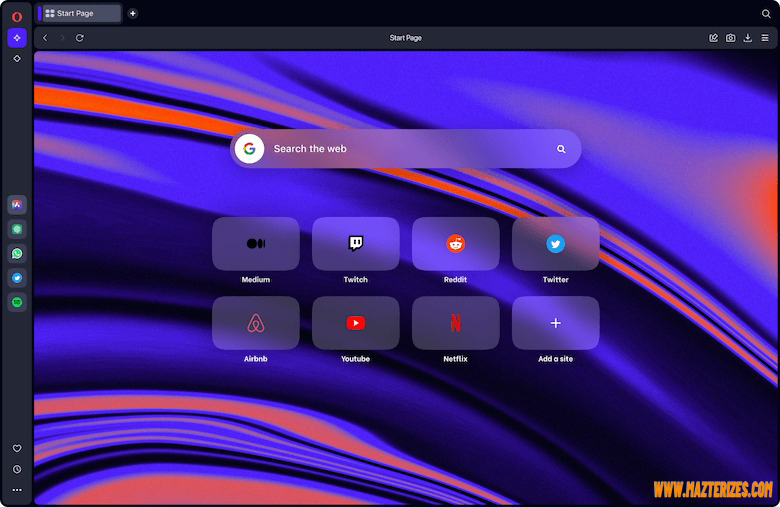Click the Start Page address bar
This screenshot has width=780, height=507.
(x=405, y=38)
